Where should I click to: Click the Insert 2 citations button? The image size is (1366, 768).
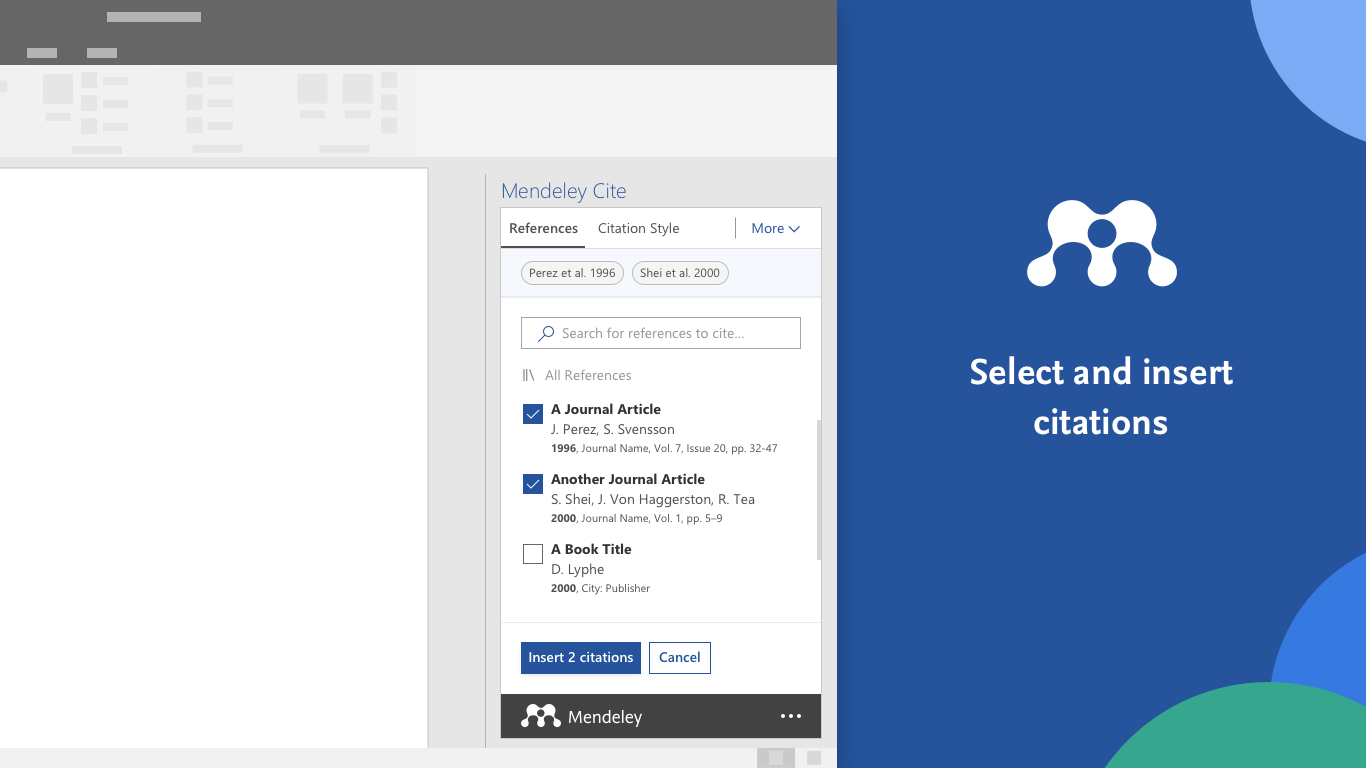coord(581,657)
